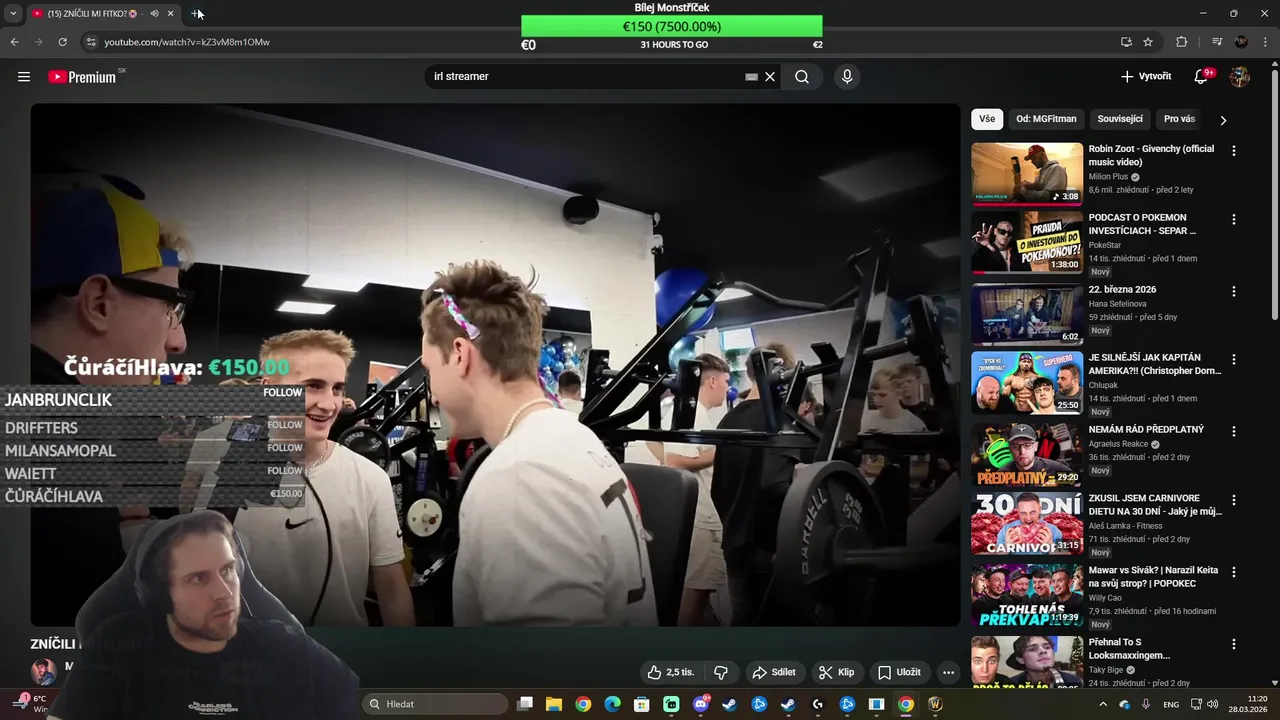Click the search magnifier button
Screen dimensions: 1280x720
(802, 77)
